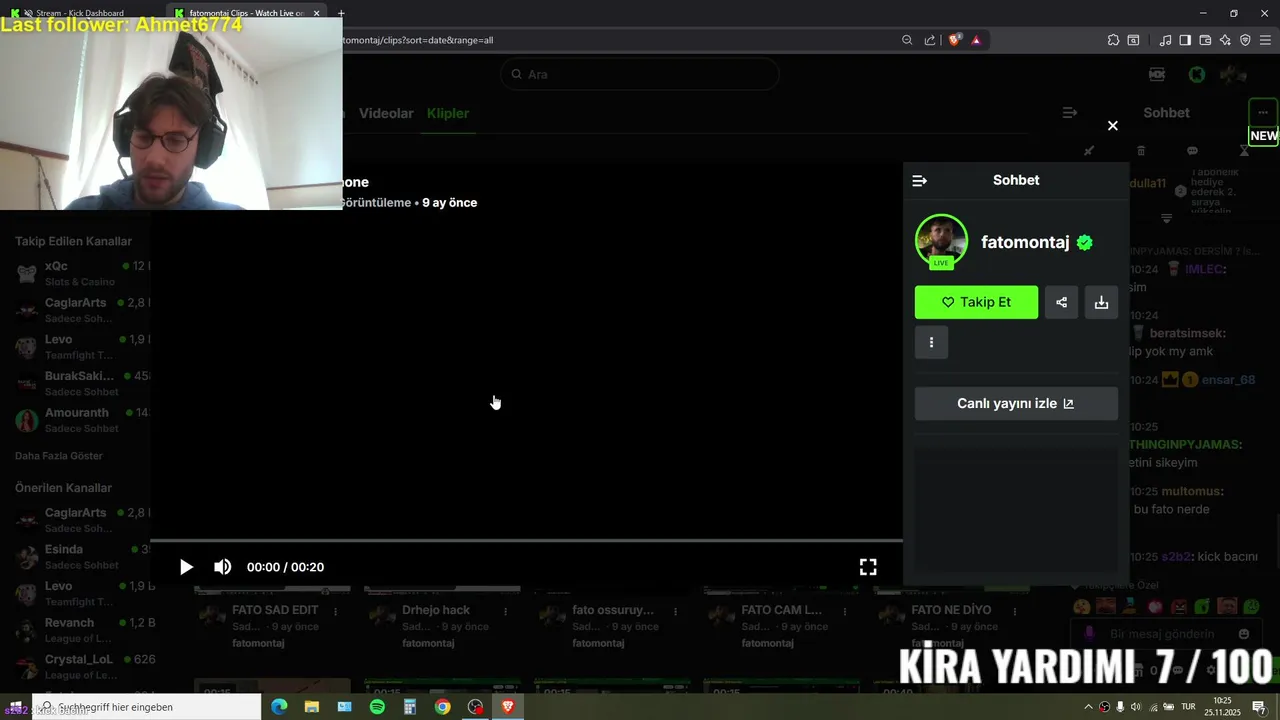Switch to the Videolar tab

pos(386,113)
